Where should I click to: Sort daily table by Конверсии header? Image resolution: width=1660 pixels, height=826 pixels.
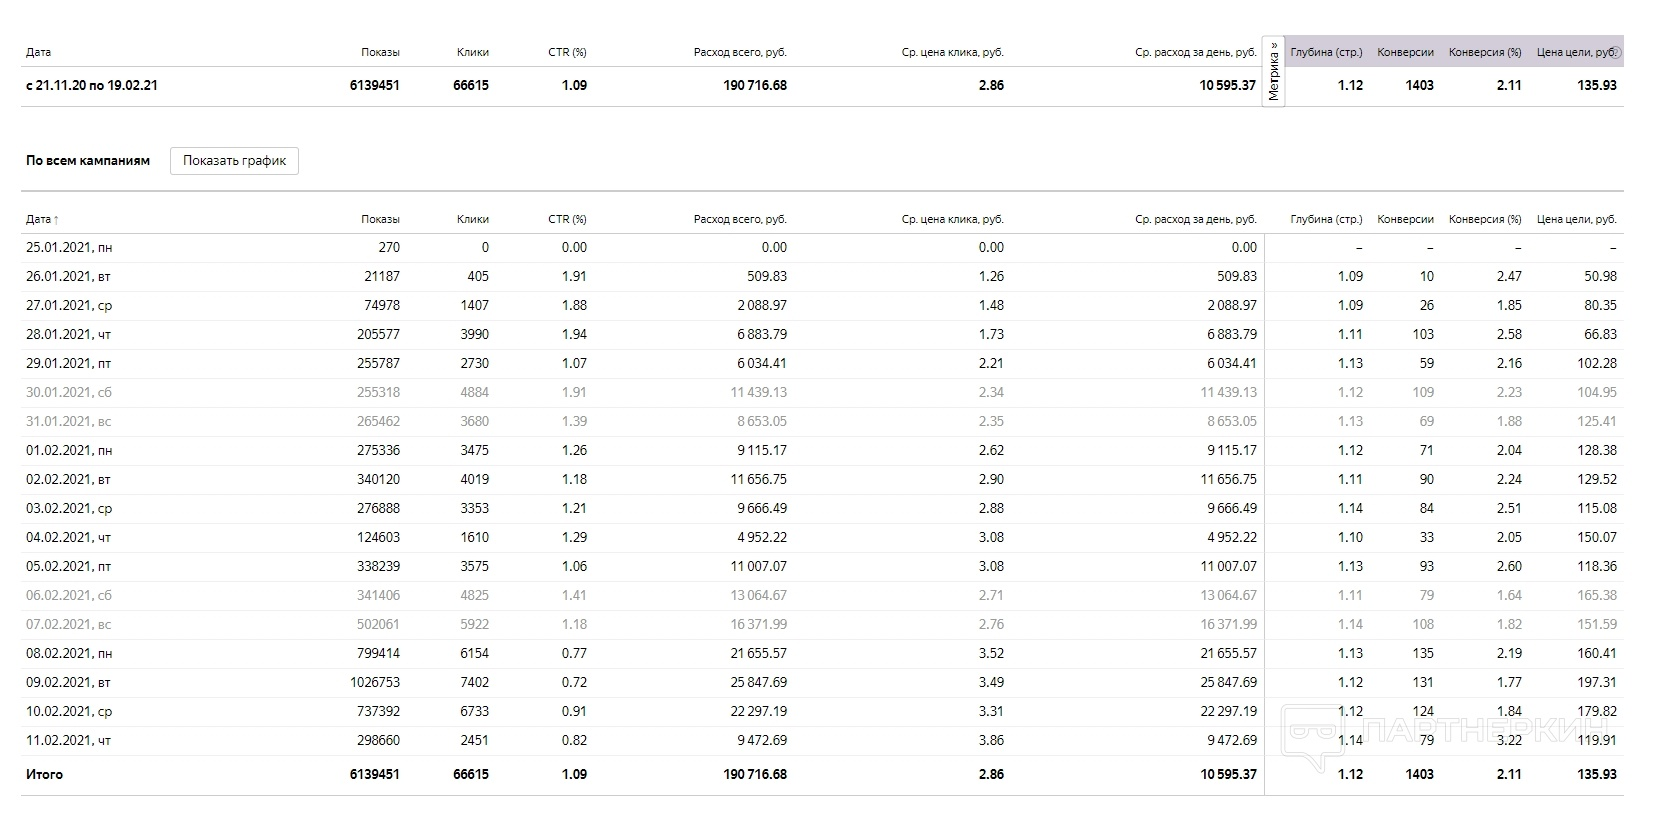1405,219
